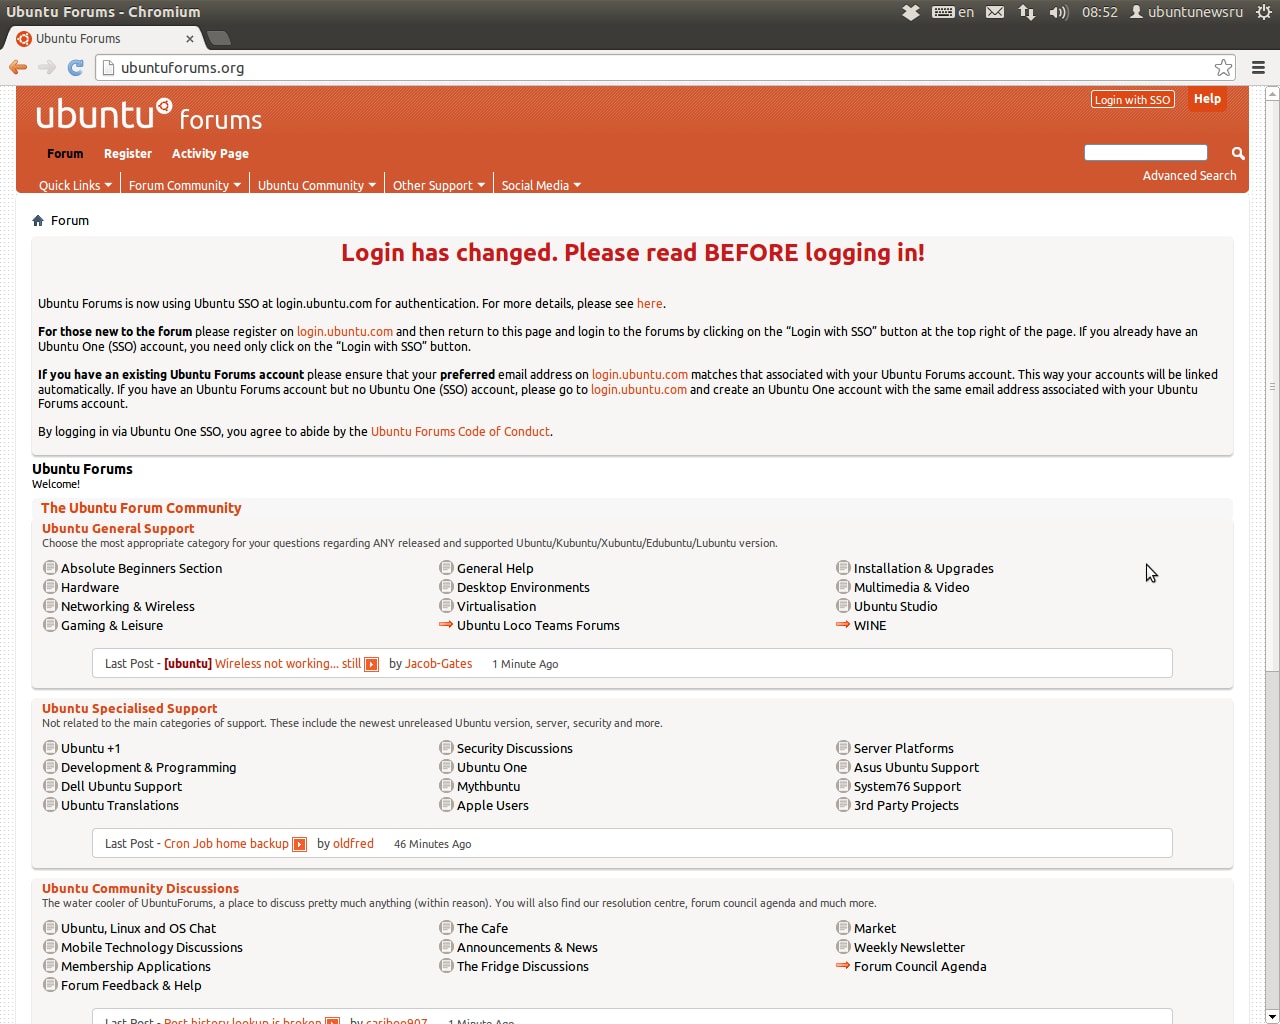
Task: Click the Login with SSO button
Action: point(1132,99)
